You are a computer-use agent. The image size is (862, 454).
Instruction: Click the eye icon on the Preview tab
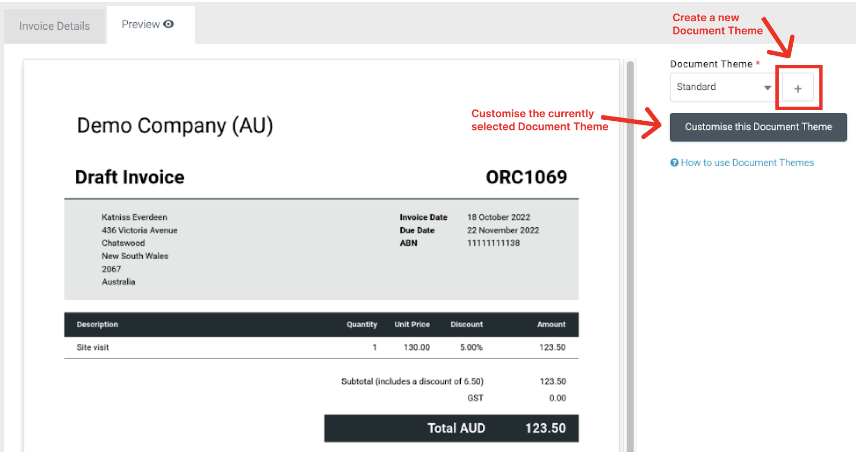169,24
